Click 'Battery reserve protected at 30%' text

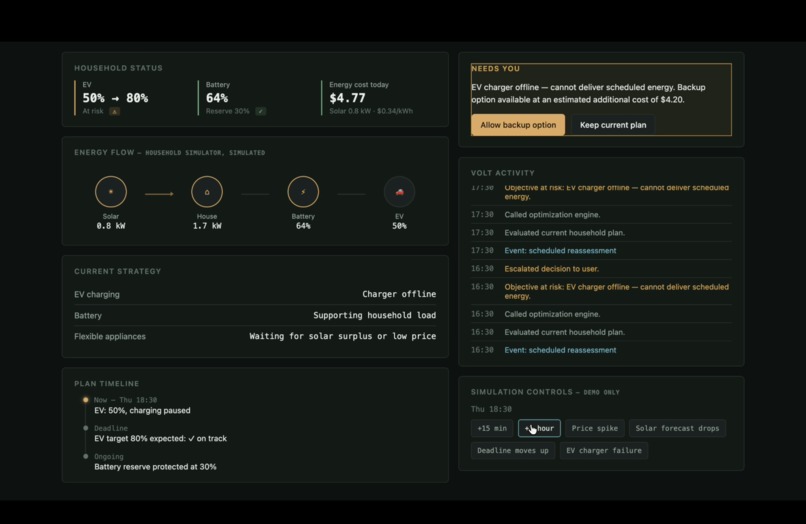coord(155,467)
